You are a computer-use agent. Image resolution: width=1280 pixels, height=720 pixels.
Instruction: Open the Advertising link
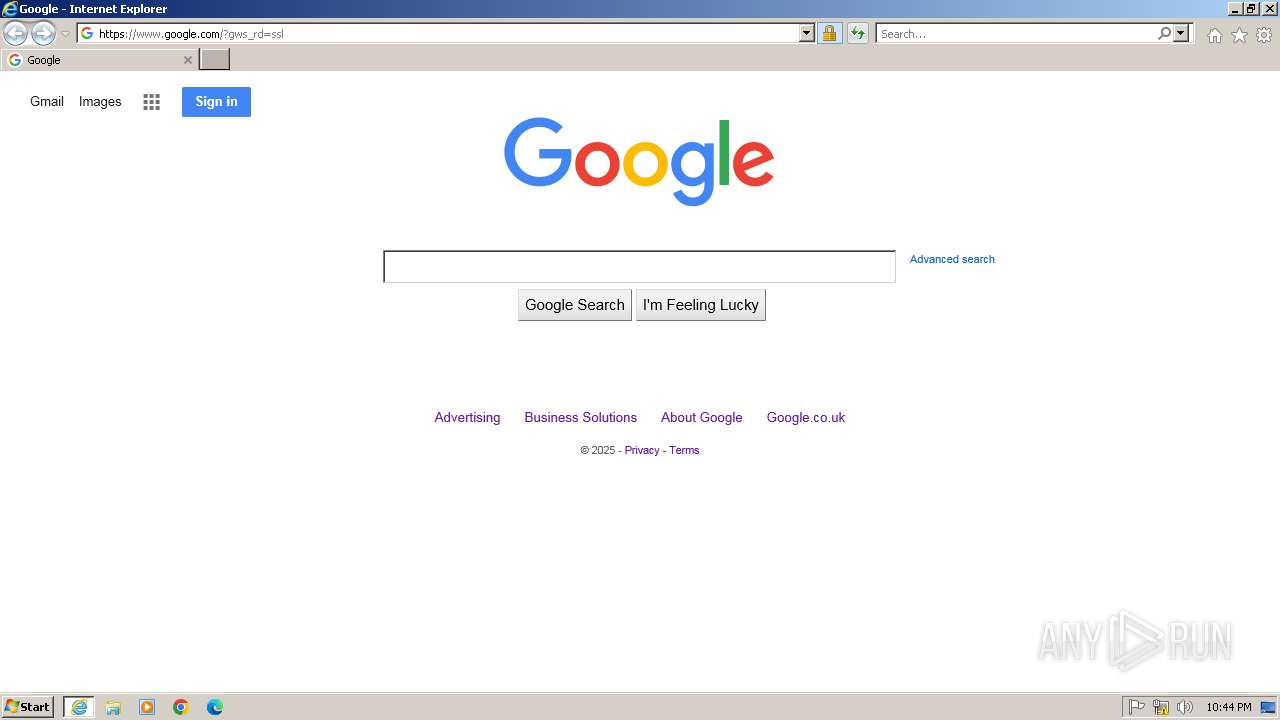467,418
